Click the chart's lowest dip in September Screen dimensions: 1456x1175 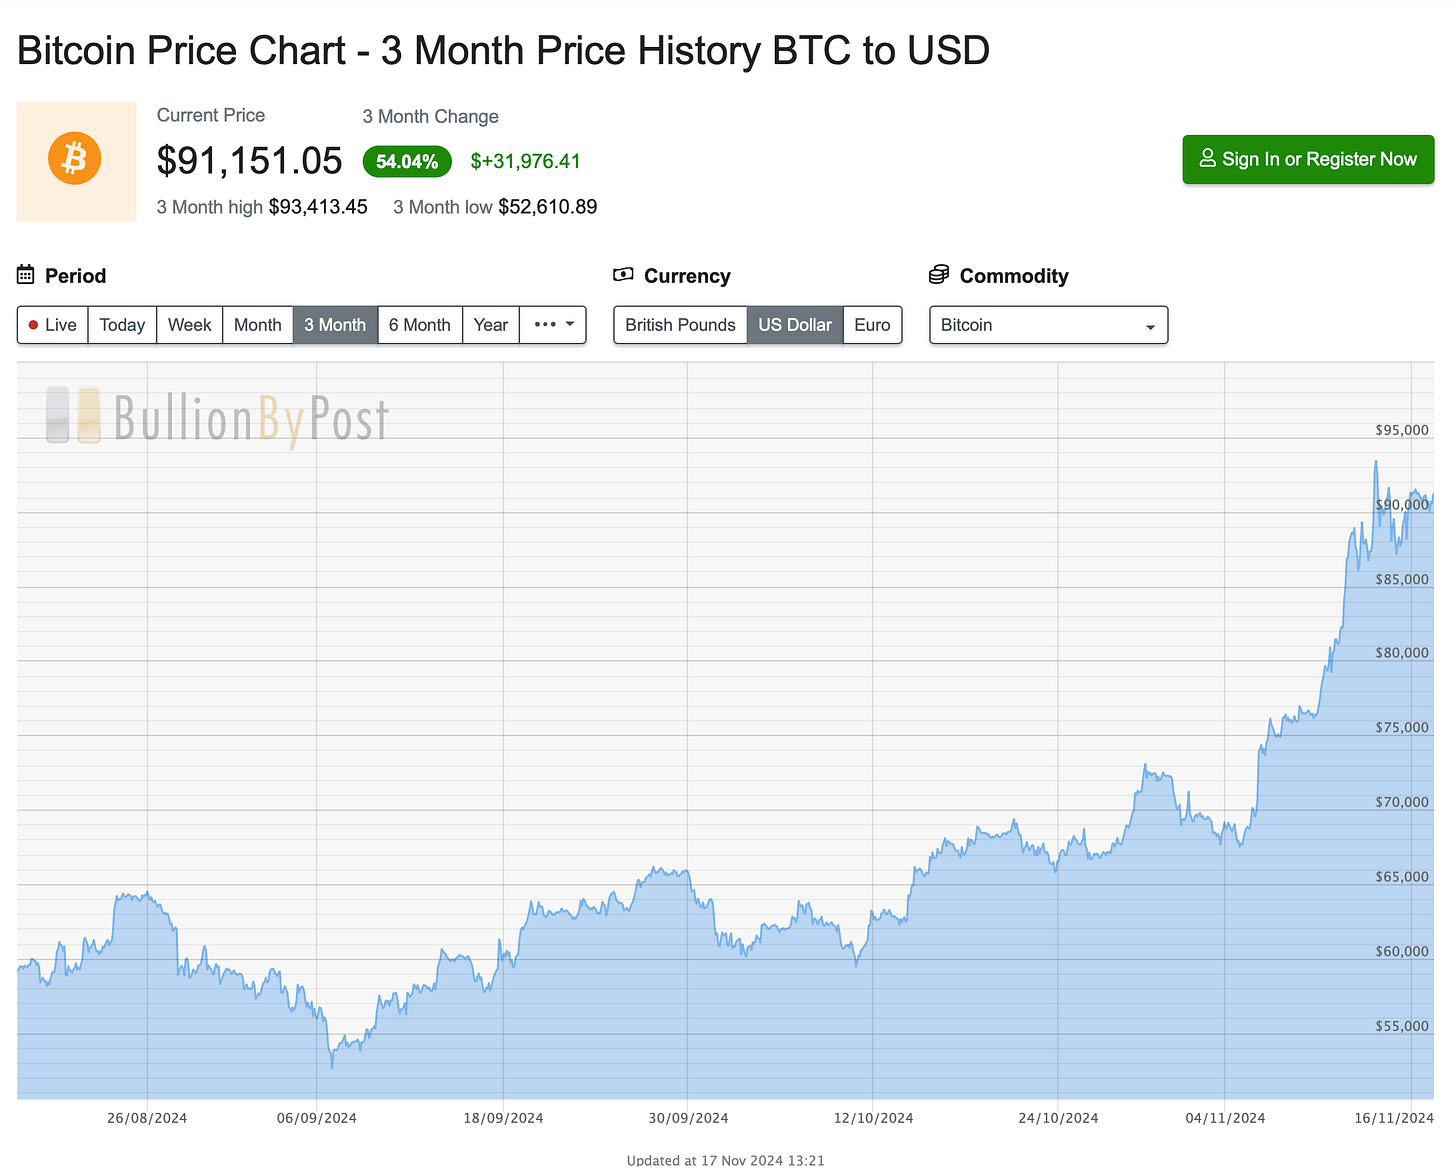click(332, 1066)
